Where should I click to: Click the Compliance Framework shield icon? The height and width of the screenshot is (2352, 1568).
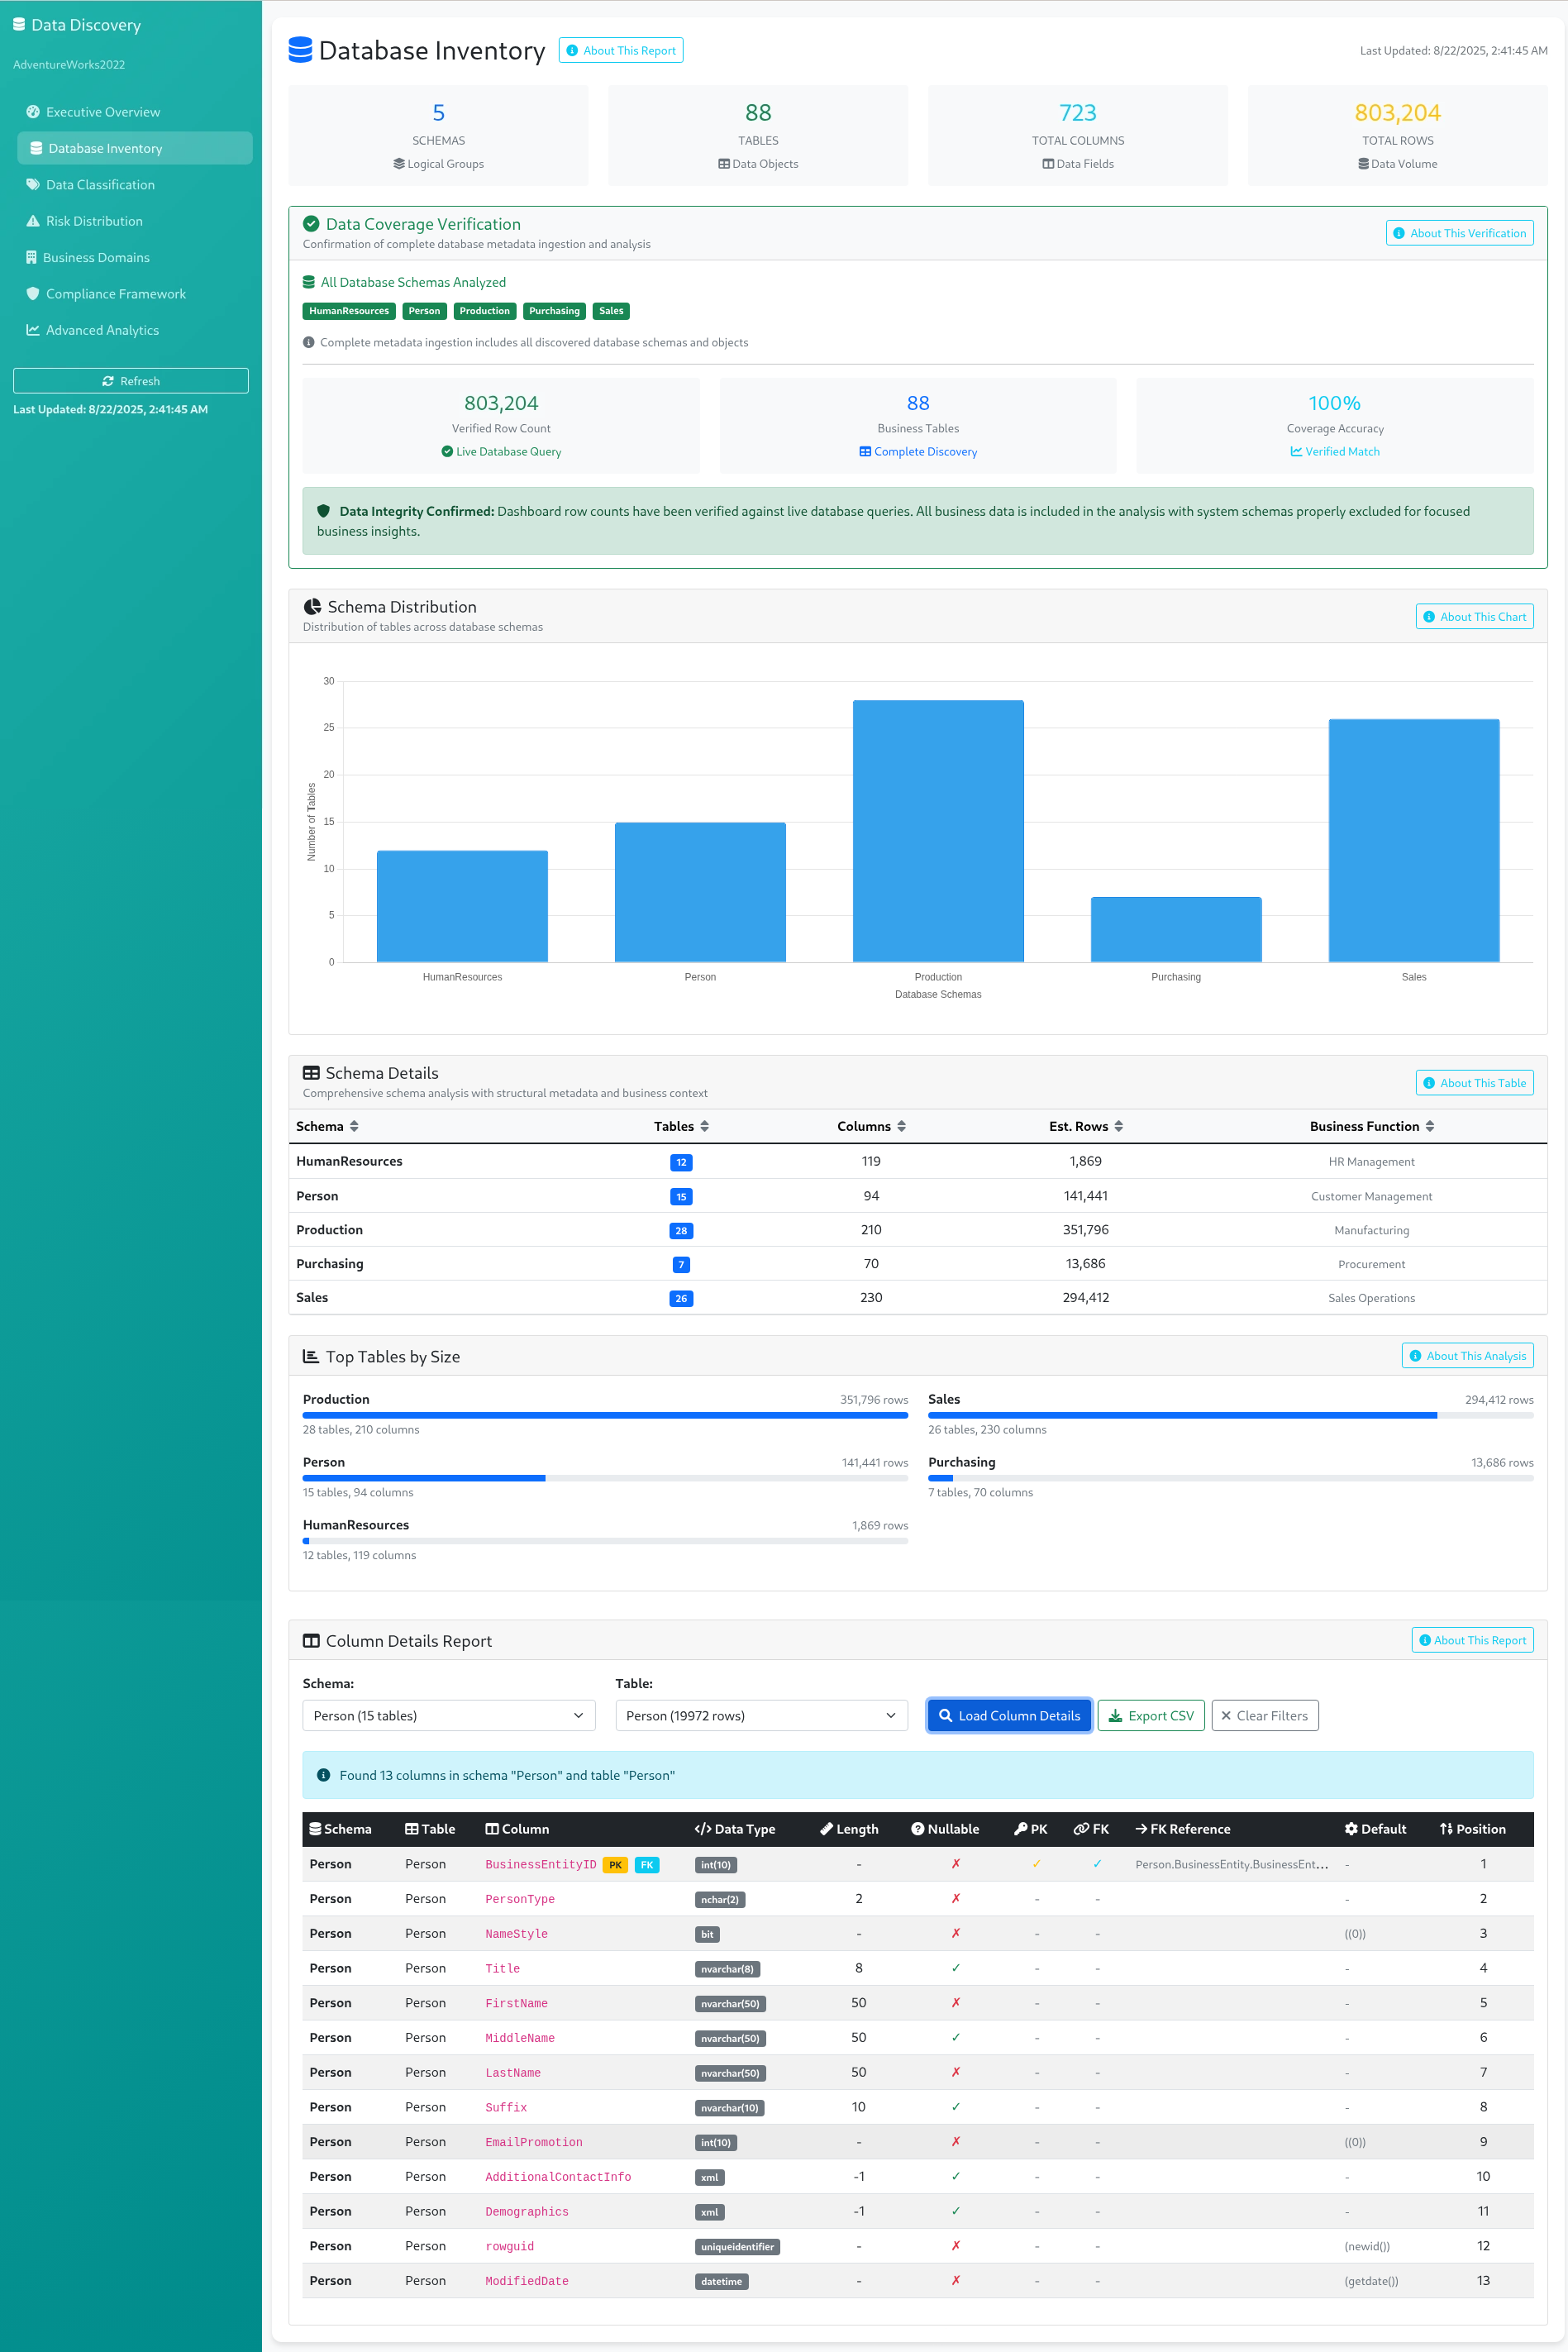(33, 294)
